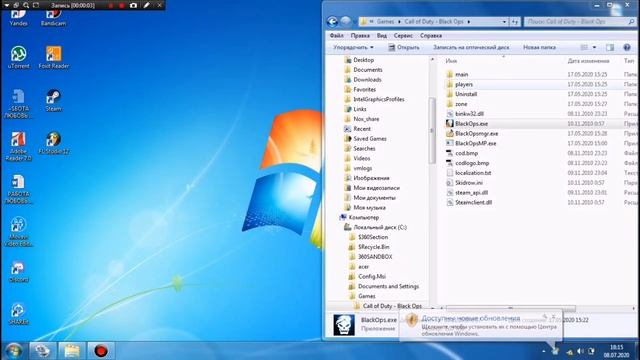Screen dimensions: 640x360
Task: Expand the address bar history dropdown
Action: (504, 22)
